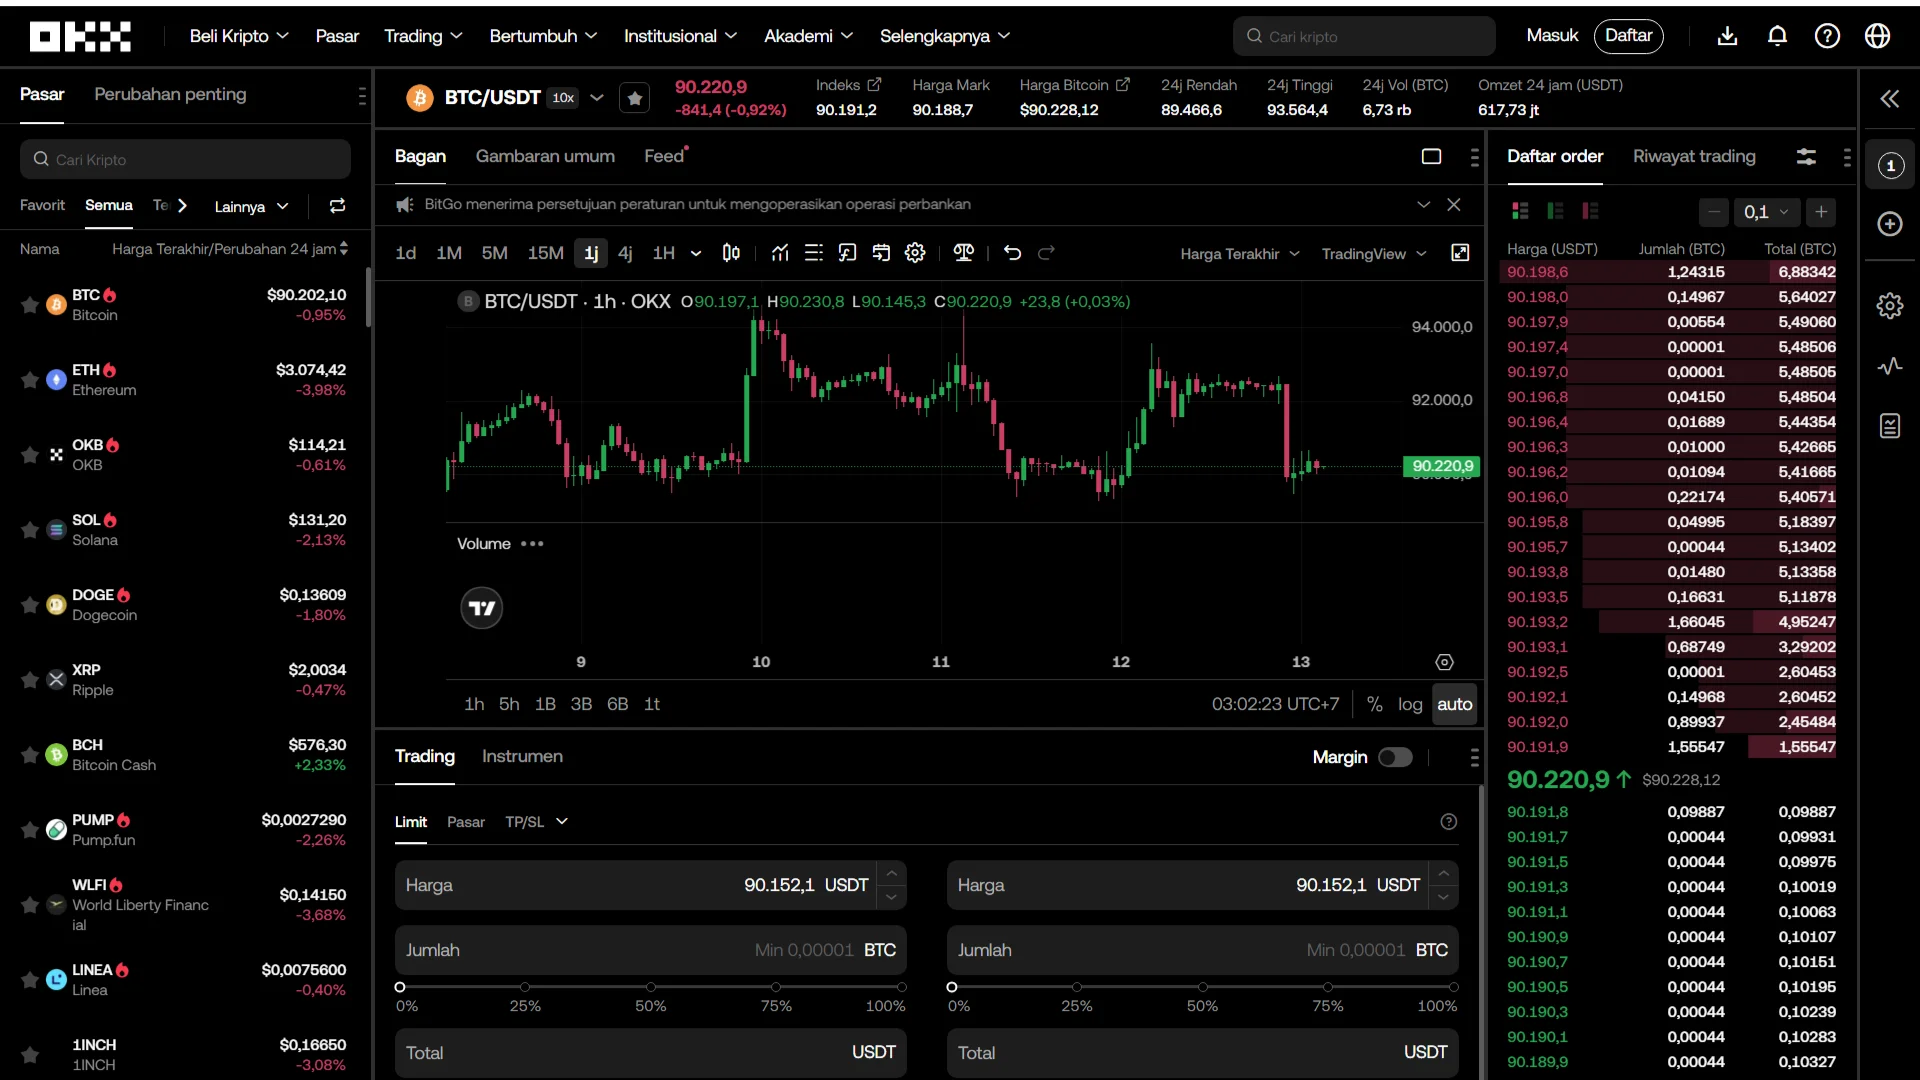This screenshot has height=1080, width=1920.
Task: Toggle the Margin switch in the Trading panel
Action: coord(1396,757)
